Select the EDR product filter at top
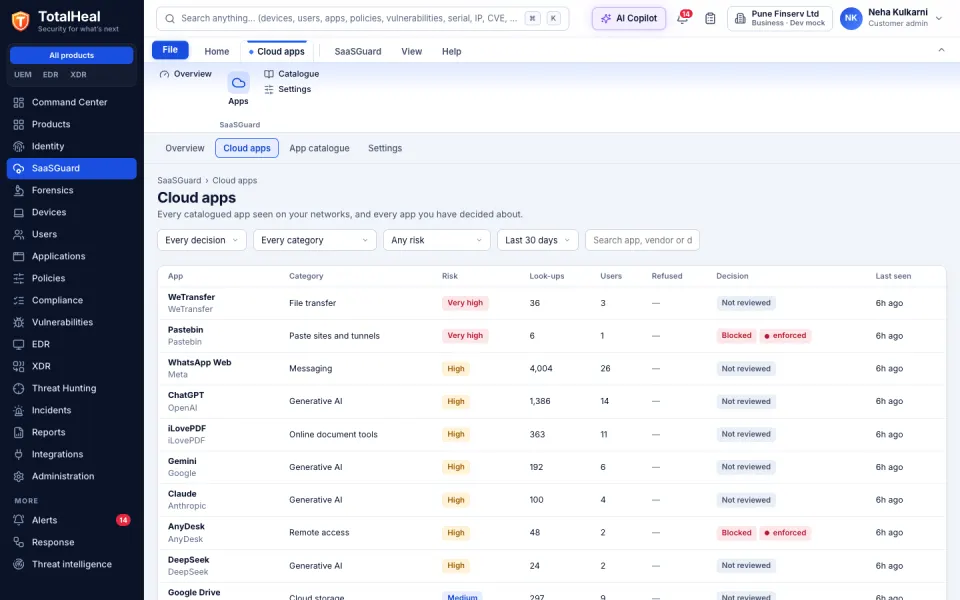The width and height of the screenshot is (960, 600). (x=51, y=75)
